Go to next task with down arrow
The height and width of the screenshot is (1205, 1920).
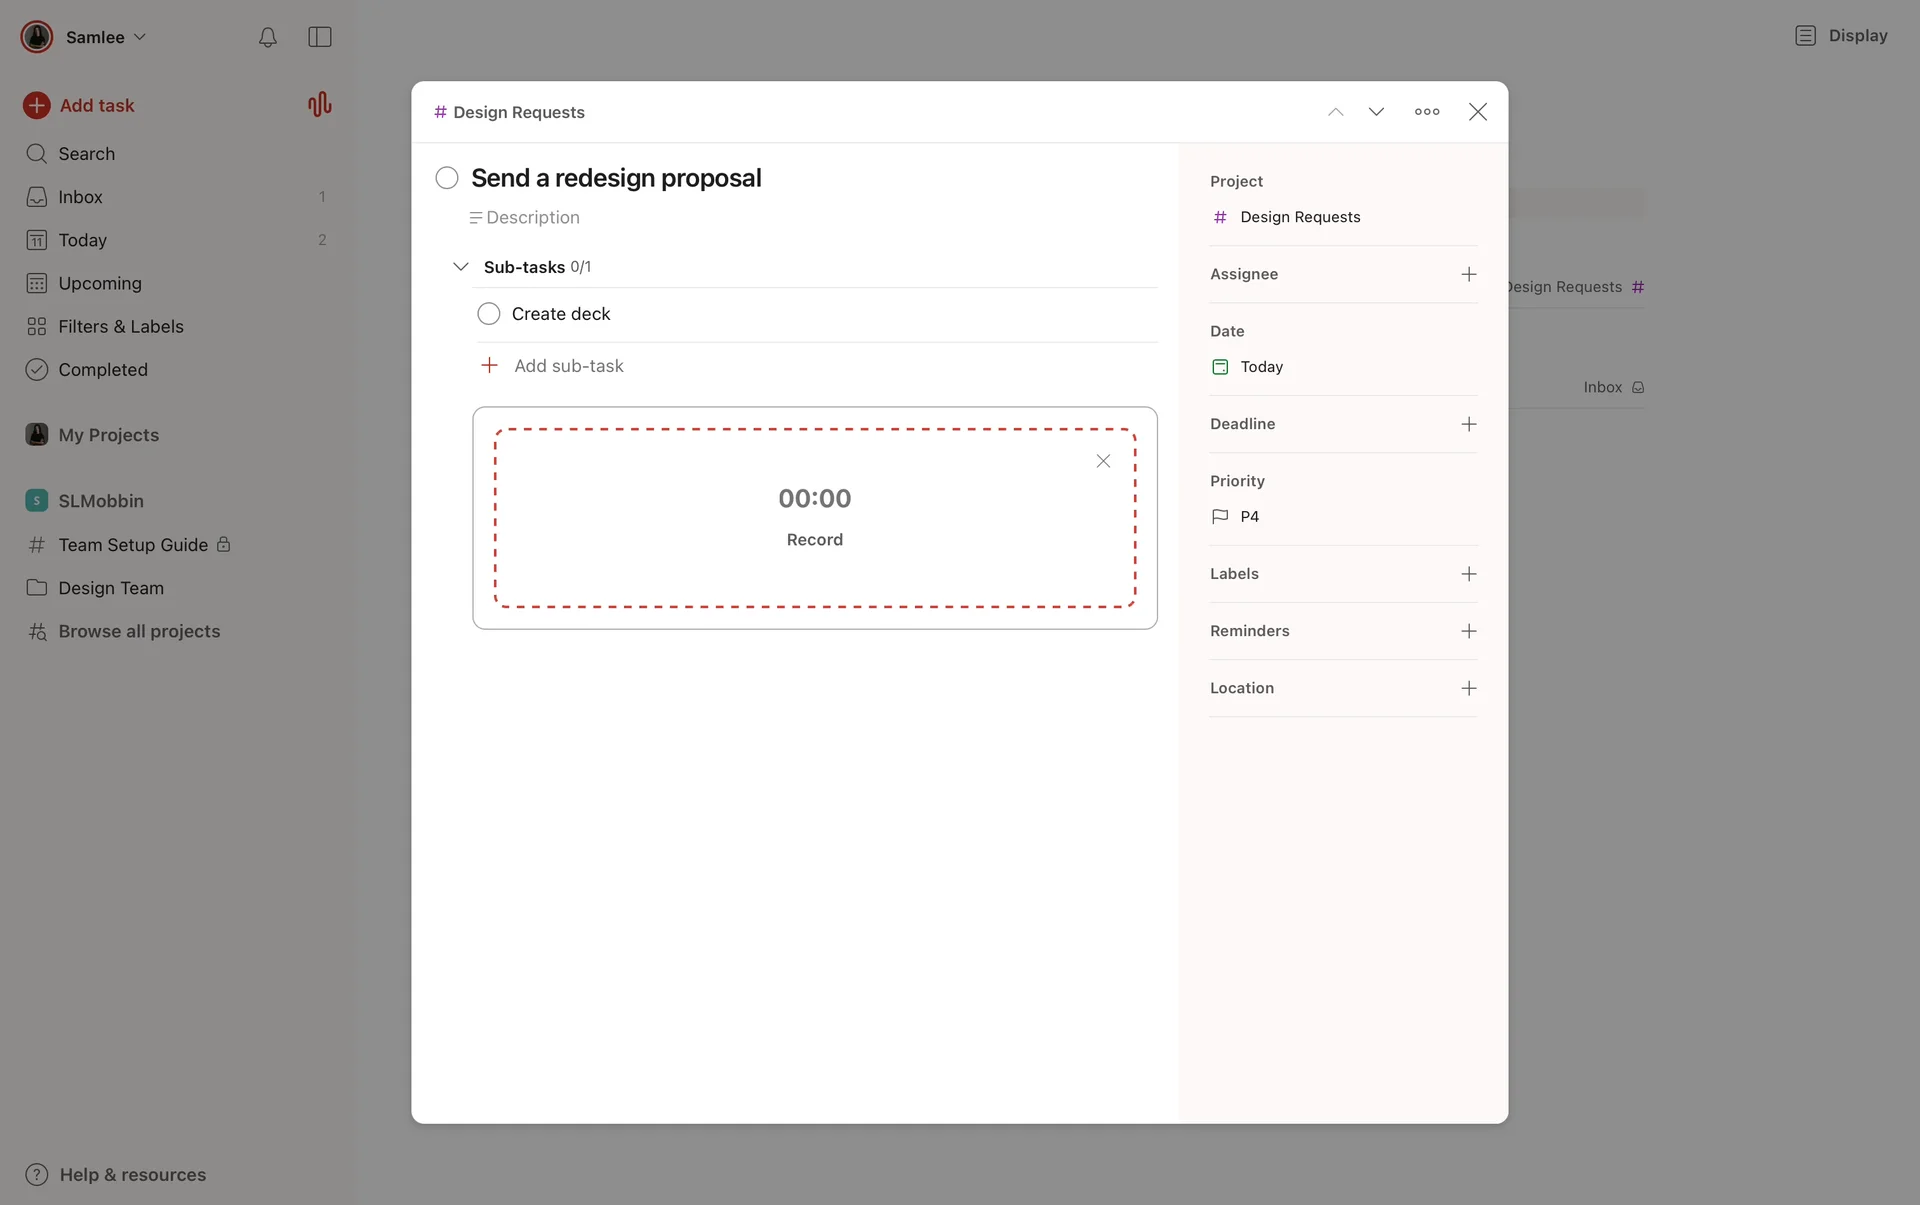pyautogui.click(x=1376, y=112)
